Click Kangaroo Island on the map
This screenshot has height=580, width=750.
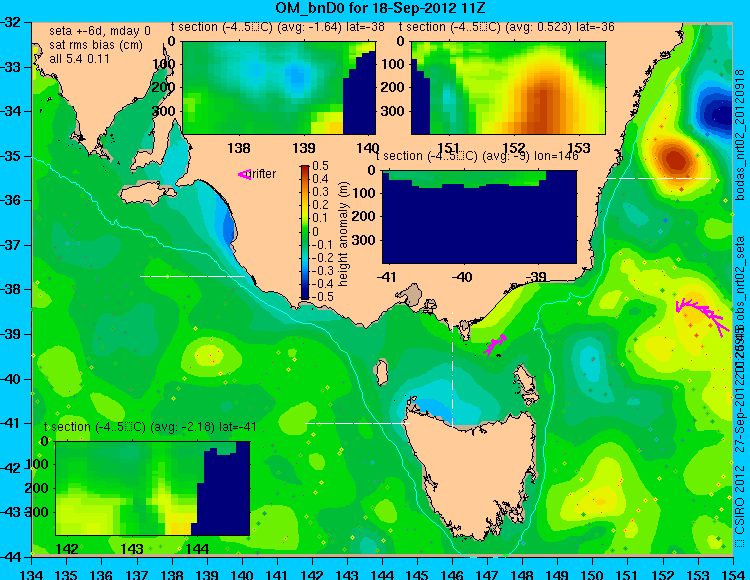pos(147,195)
